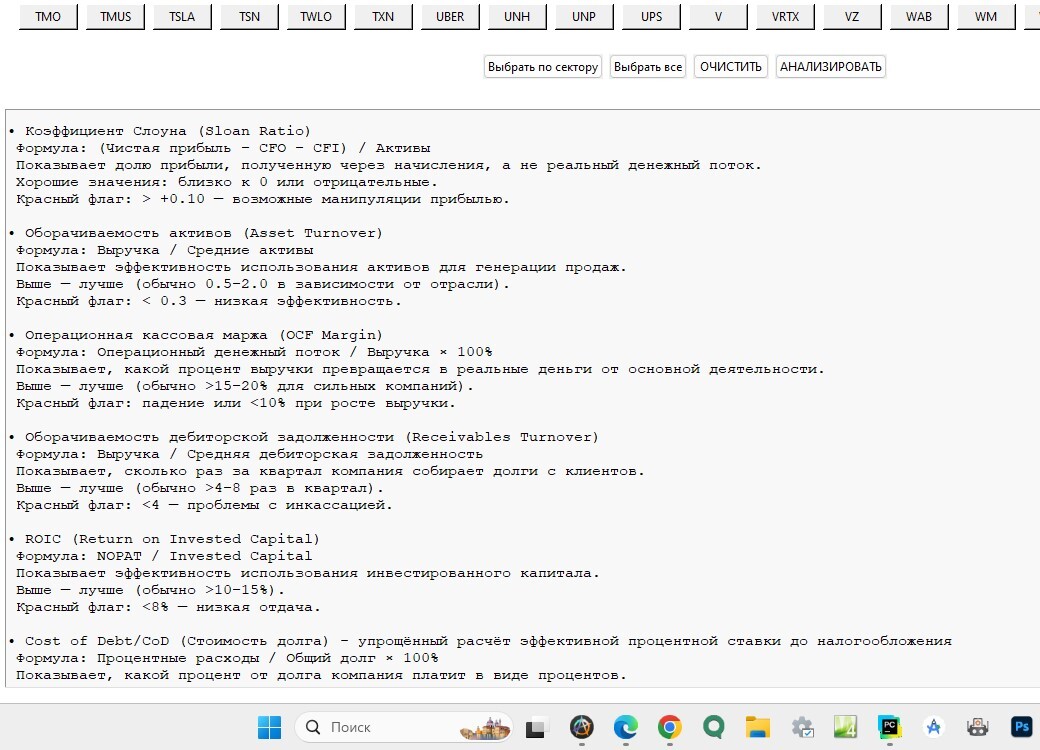Open Task View from the taskbar

pyautogui.click(x=536, y=727)
